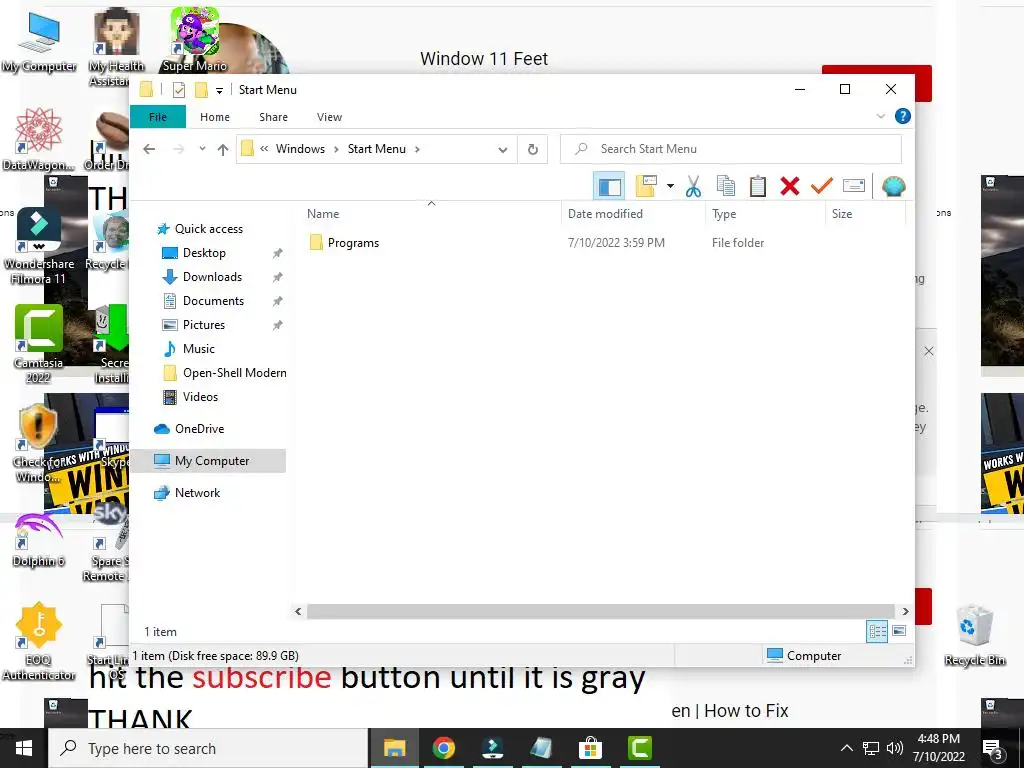Open dropdown arrow next to New folder icon

coord(670,187)
